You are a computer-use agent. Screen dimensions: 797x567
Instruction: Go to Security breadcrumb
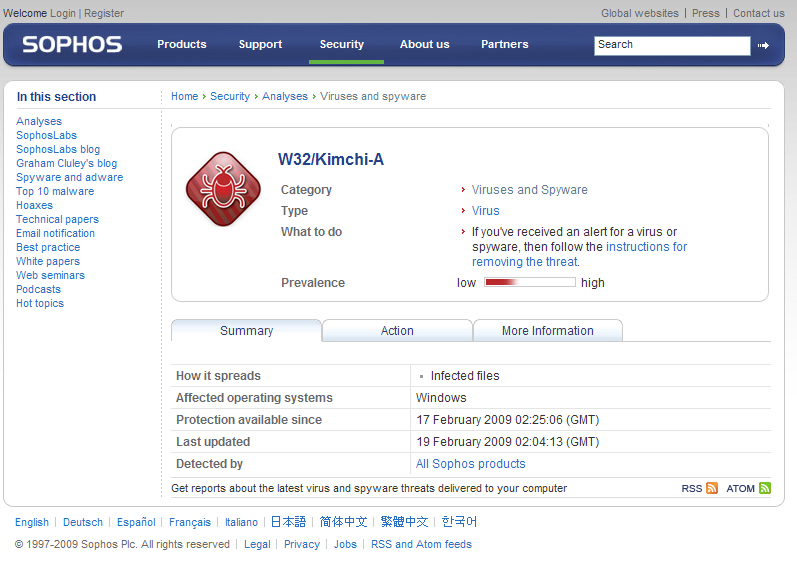[x=230, y=96]
